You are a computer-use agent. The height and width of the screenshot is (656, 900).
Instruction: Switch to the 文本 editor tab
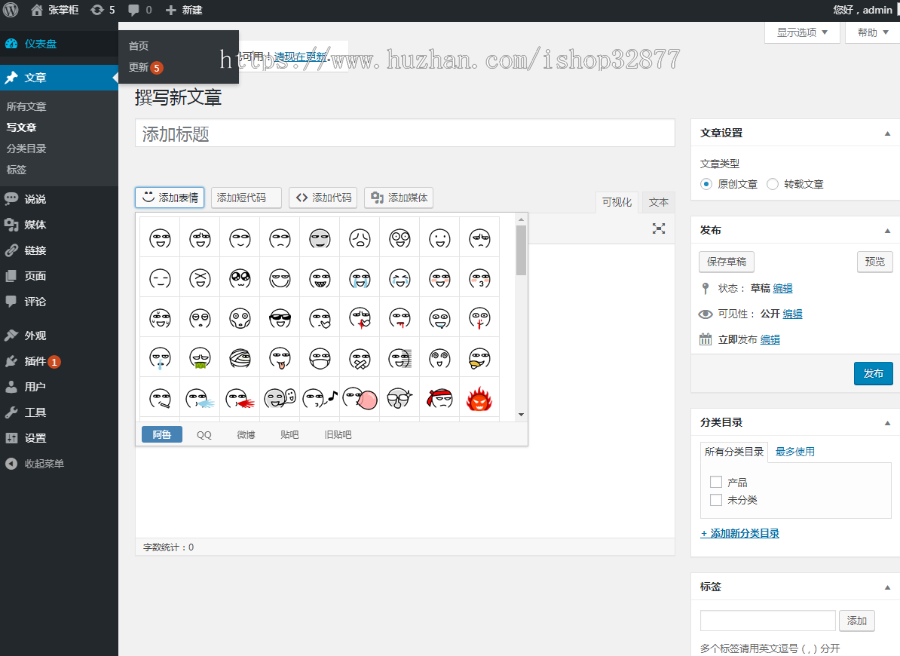pyautogui.click(x=658, y=202)
